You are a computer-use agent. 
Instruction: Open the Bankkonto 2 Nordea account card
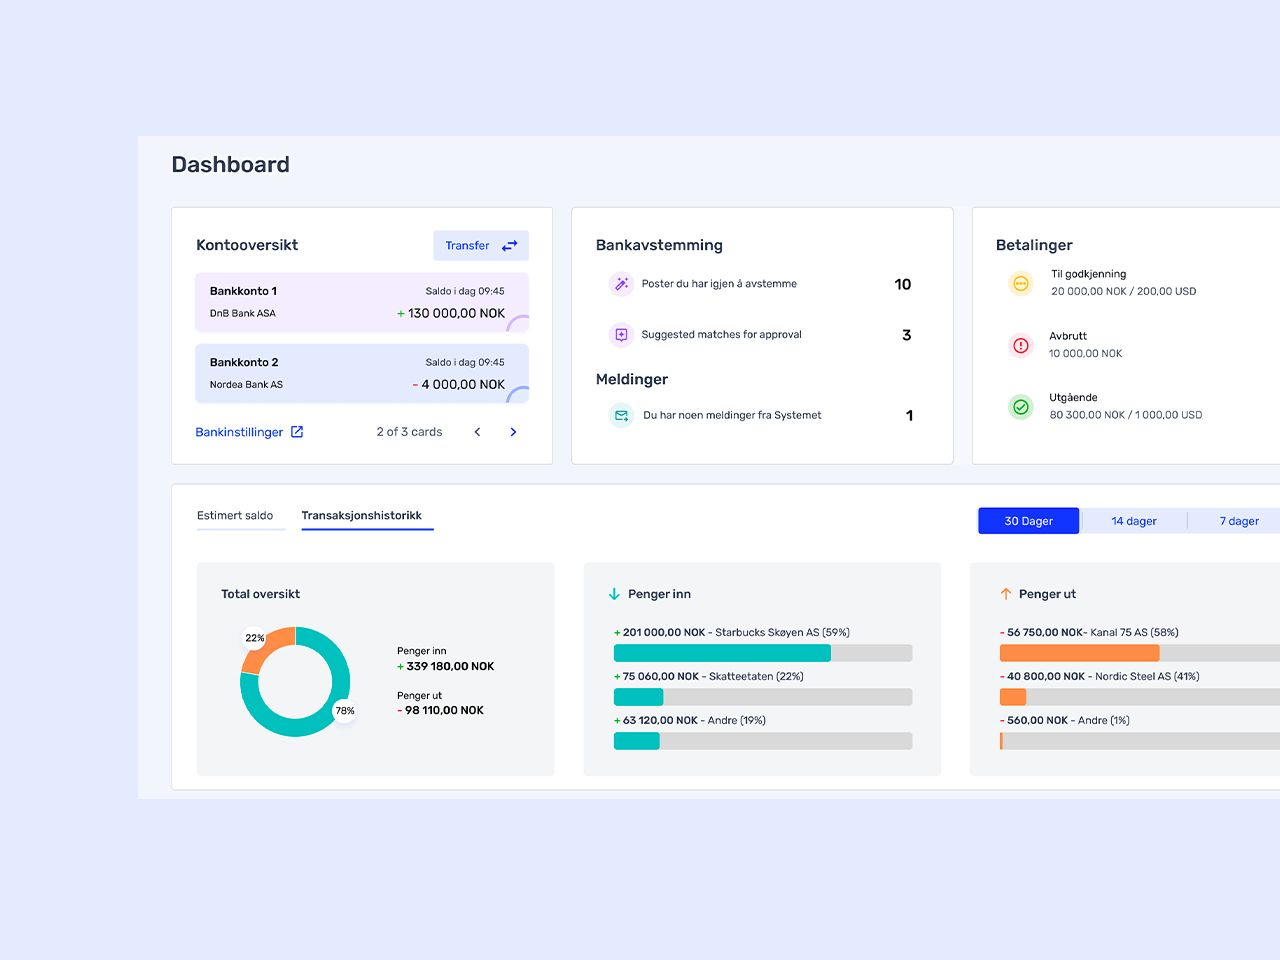(x=361, y=373)
